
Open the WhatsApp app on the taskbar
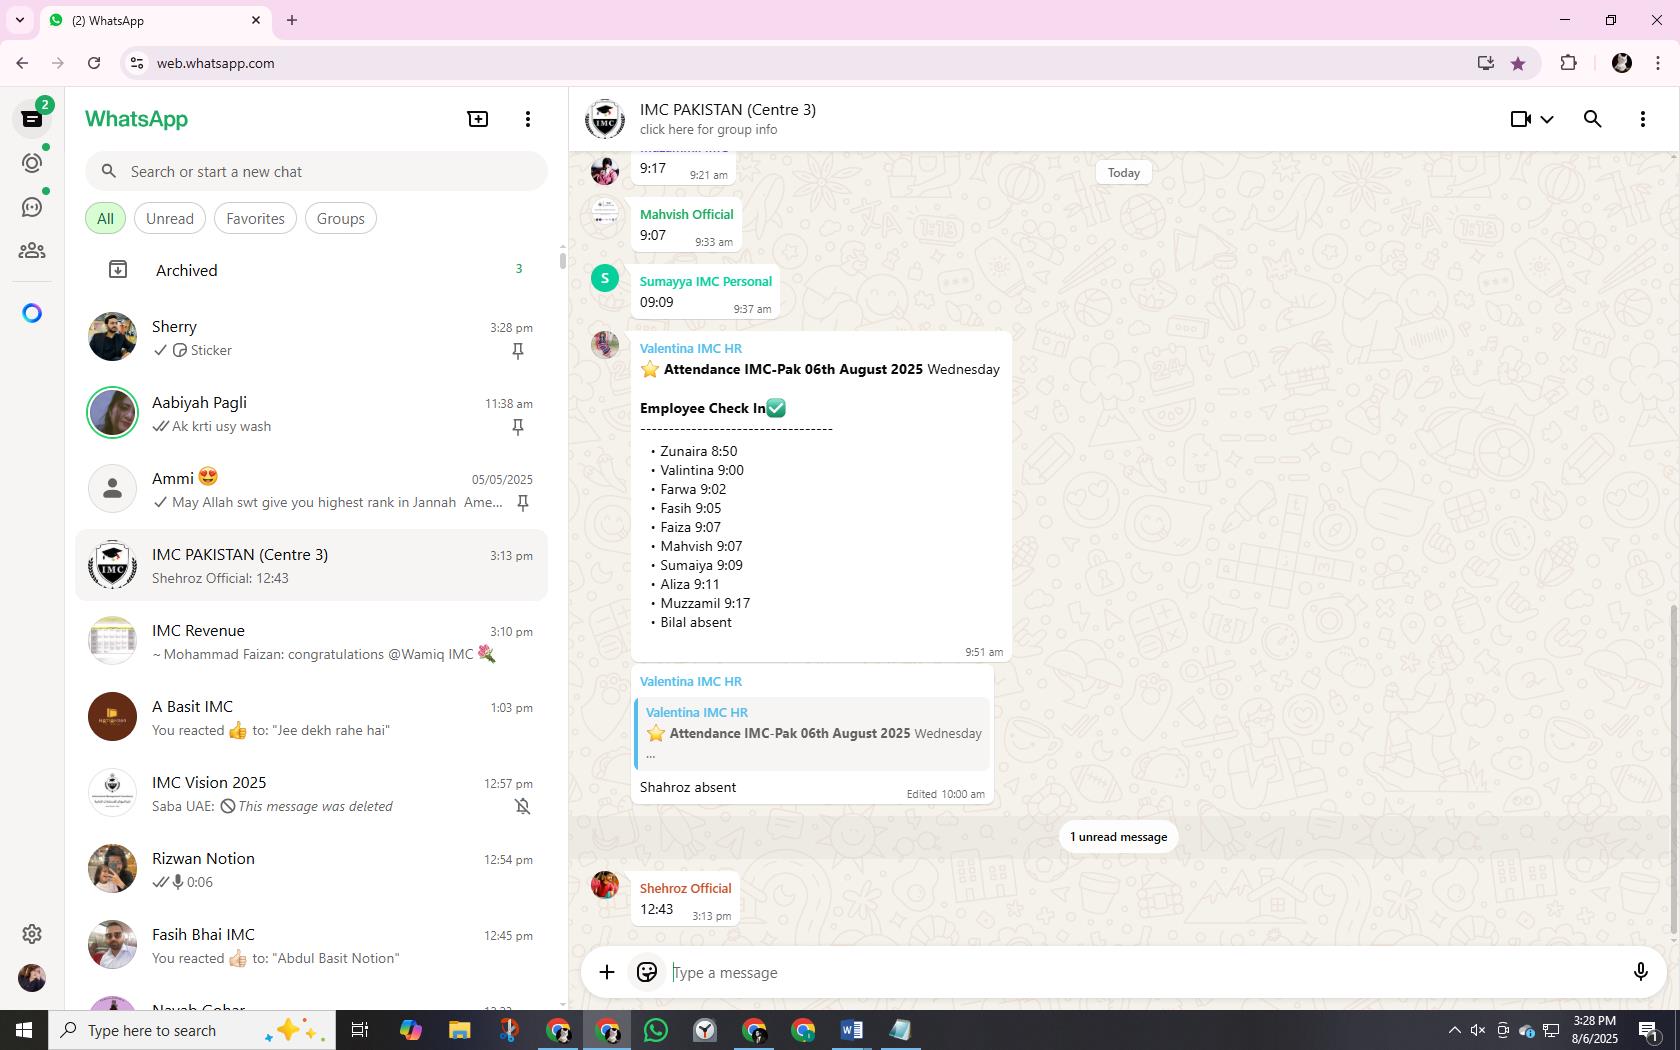point(656,1030)
